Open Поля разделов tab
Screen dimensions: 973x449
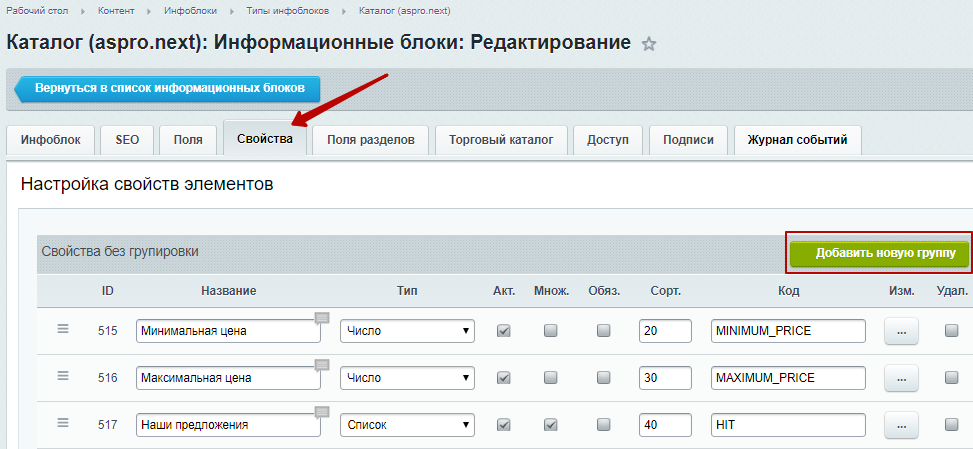(x=371, y=140)
